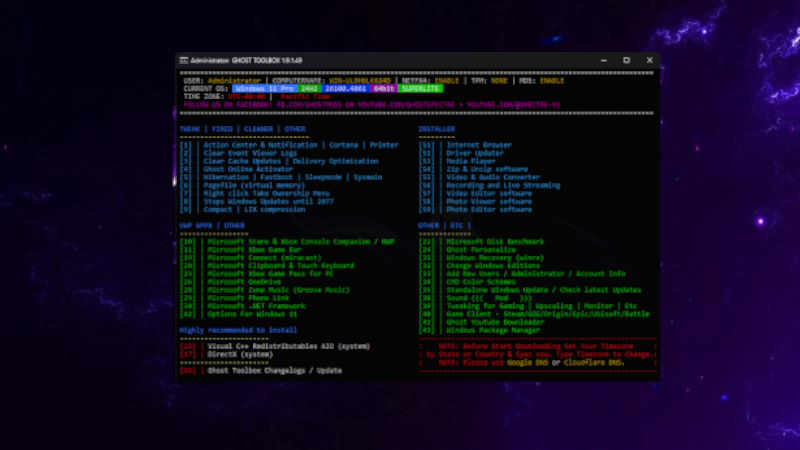This screenshot has height=450, width=800.
Task: Click the GHOST TOOLBOX title bar text
Action: tap(267, 60)
